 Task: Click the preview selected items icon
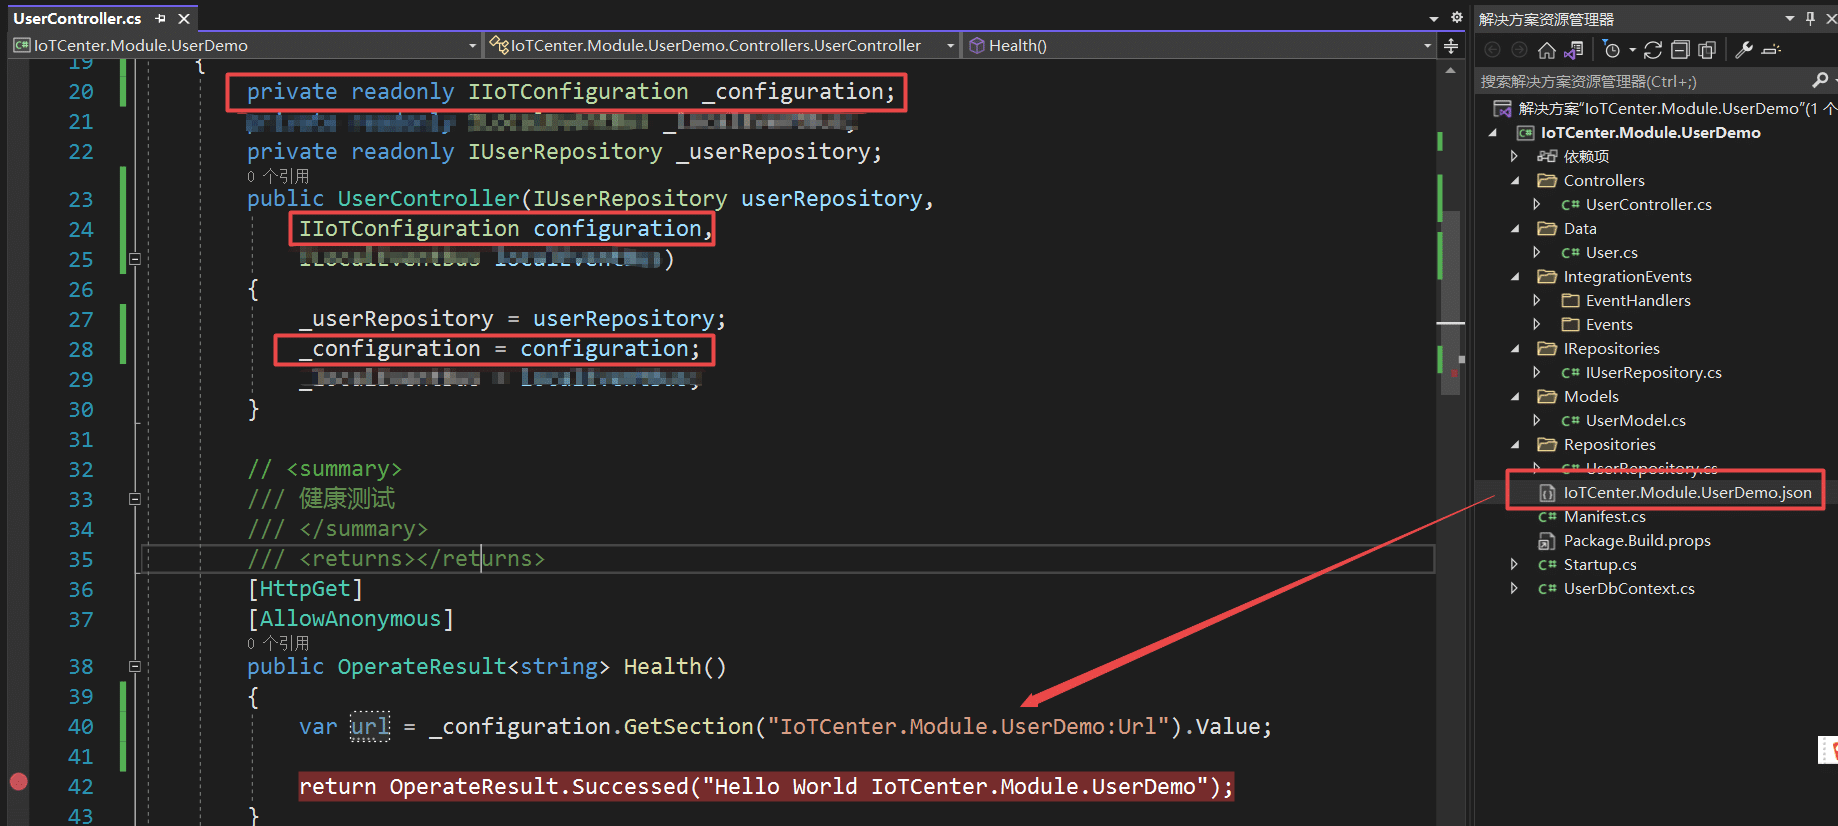1771,50
